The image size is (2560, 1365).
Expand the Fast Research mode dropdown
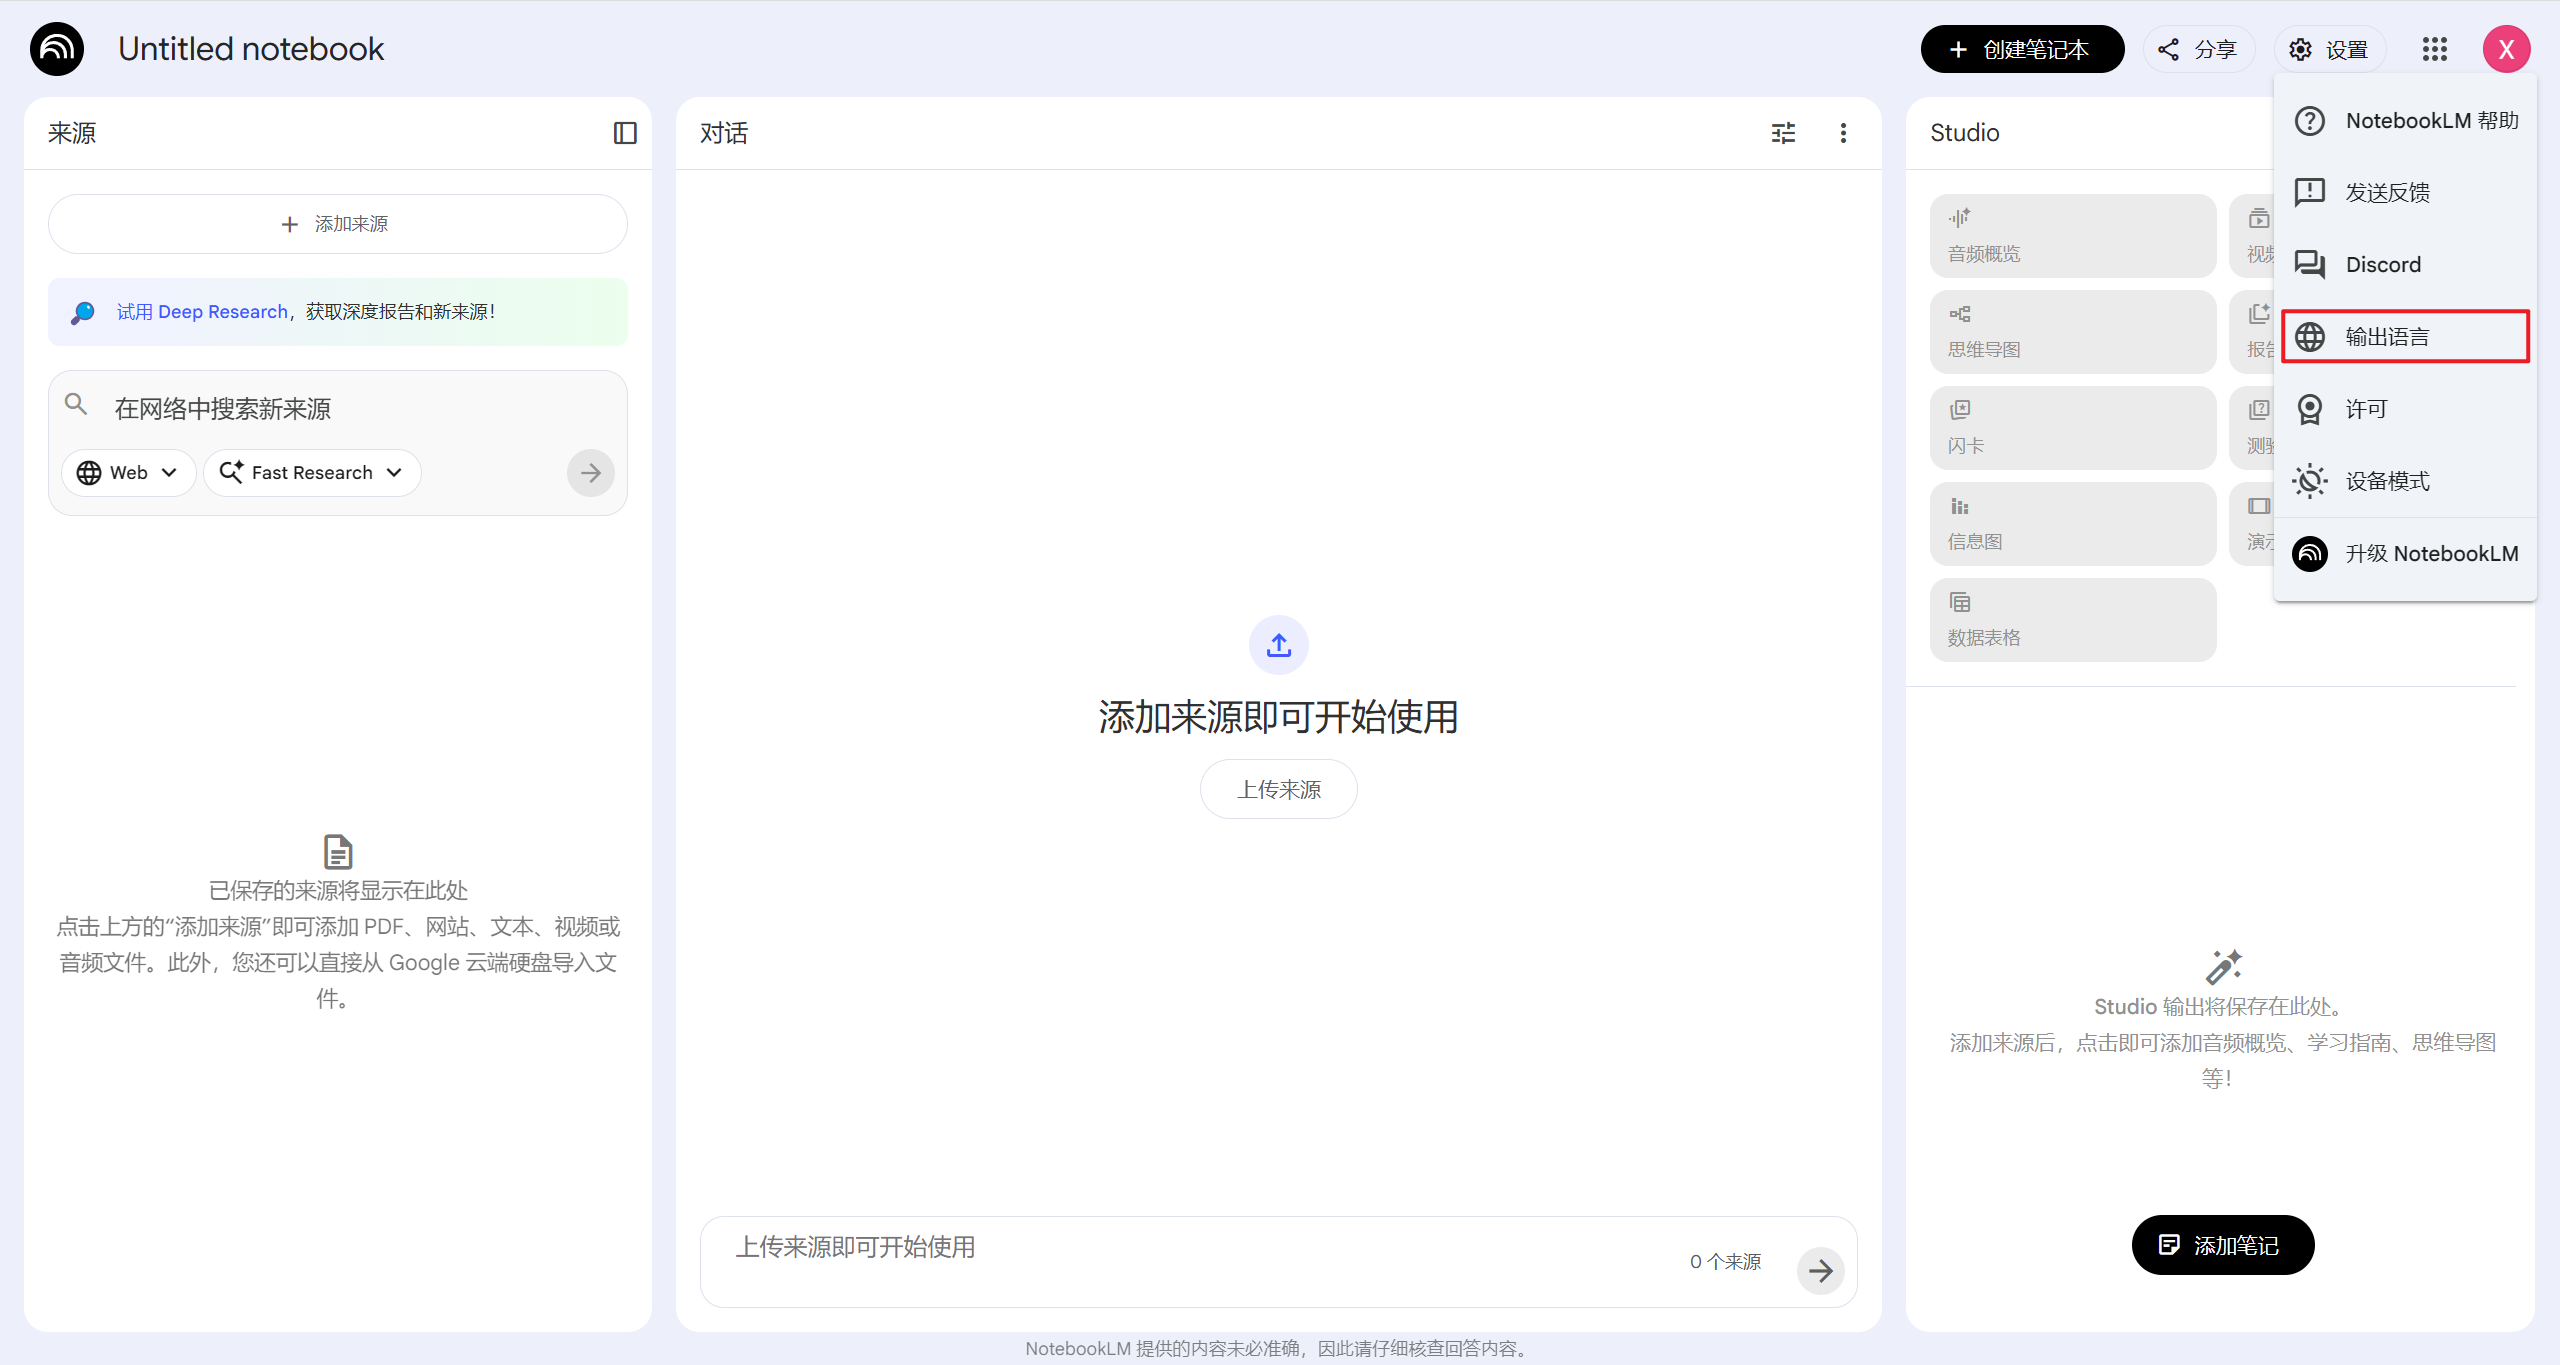click(x=312, y=473)
